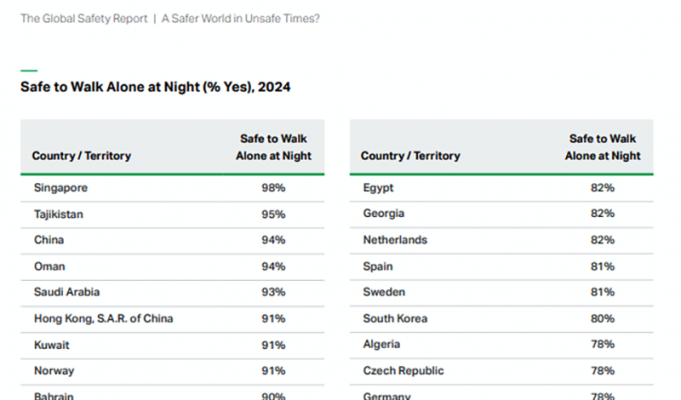The width and height of the screenshot is (681, 400).
Task: Select the 98% value for Singapore
Action: 274,188
